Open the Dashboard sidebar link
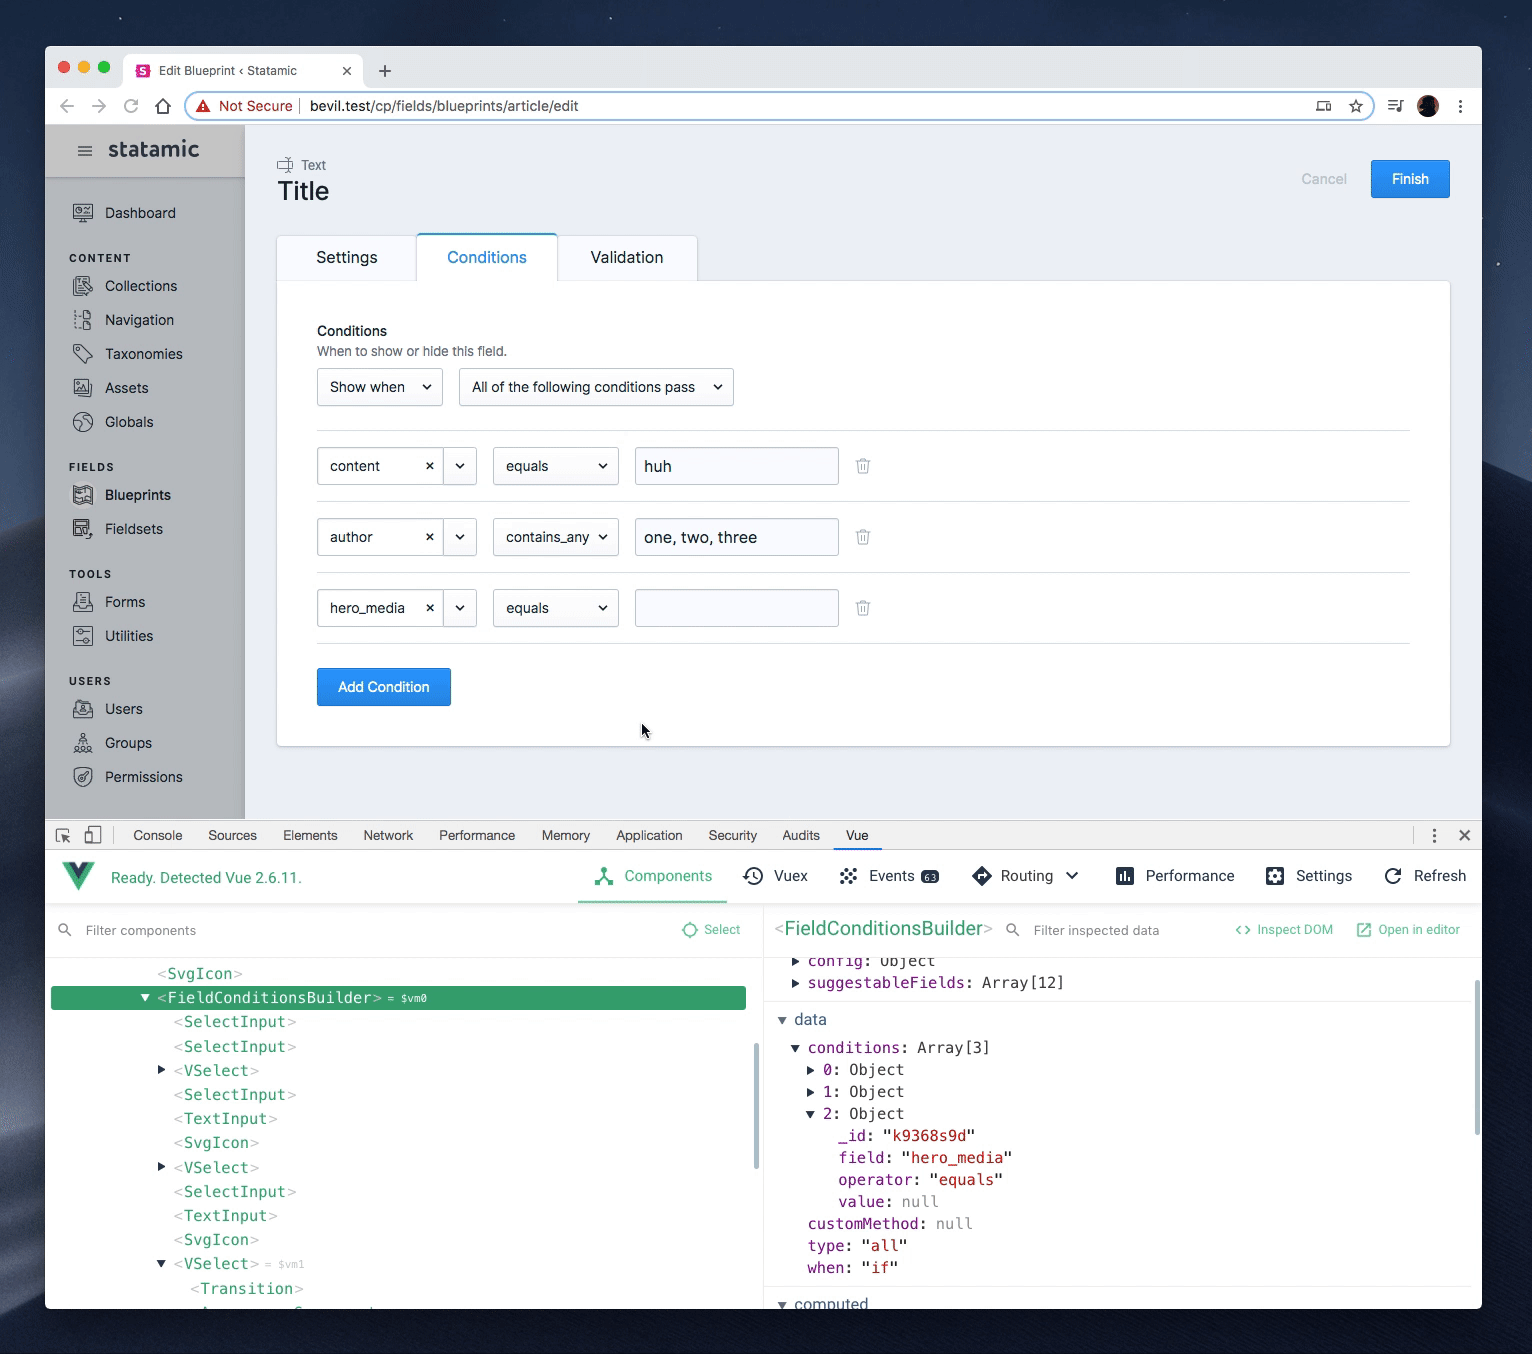1532x1354 pixels. 124,213
